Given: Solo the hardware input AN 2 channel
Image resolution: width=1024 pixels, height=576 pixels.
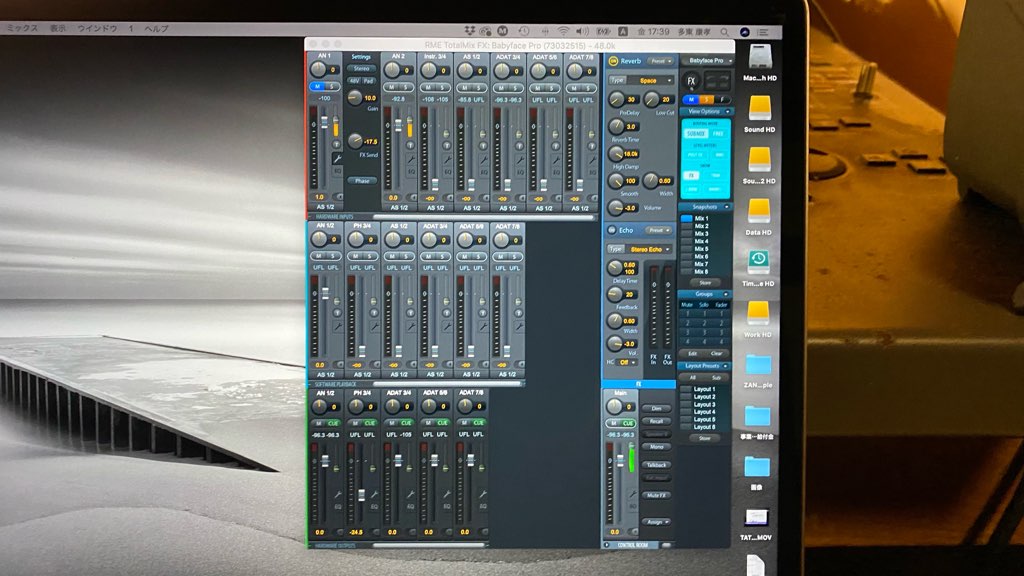Looking at the screenshot, I should tap(406, 86).
